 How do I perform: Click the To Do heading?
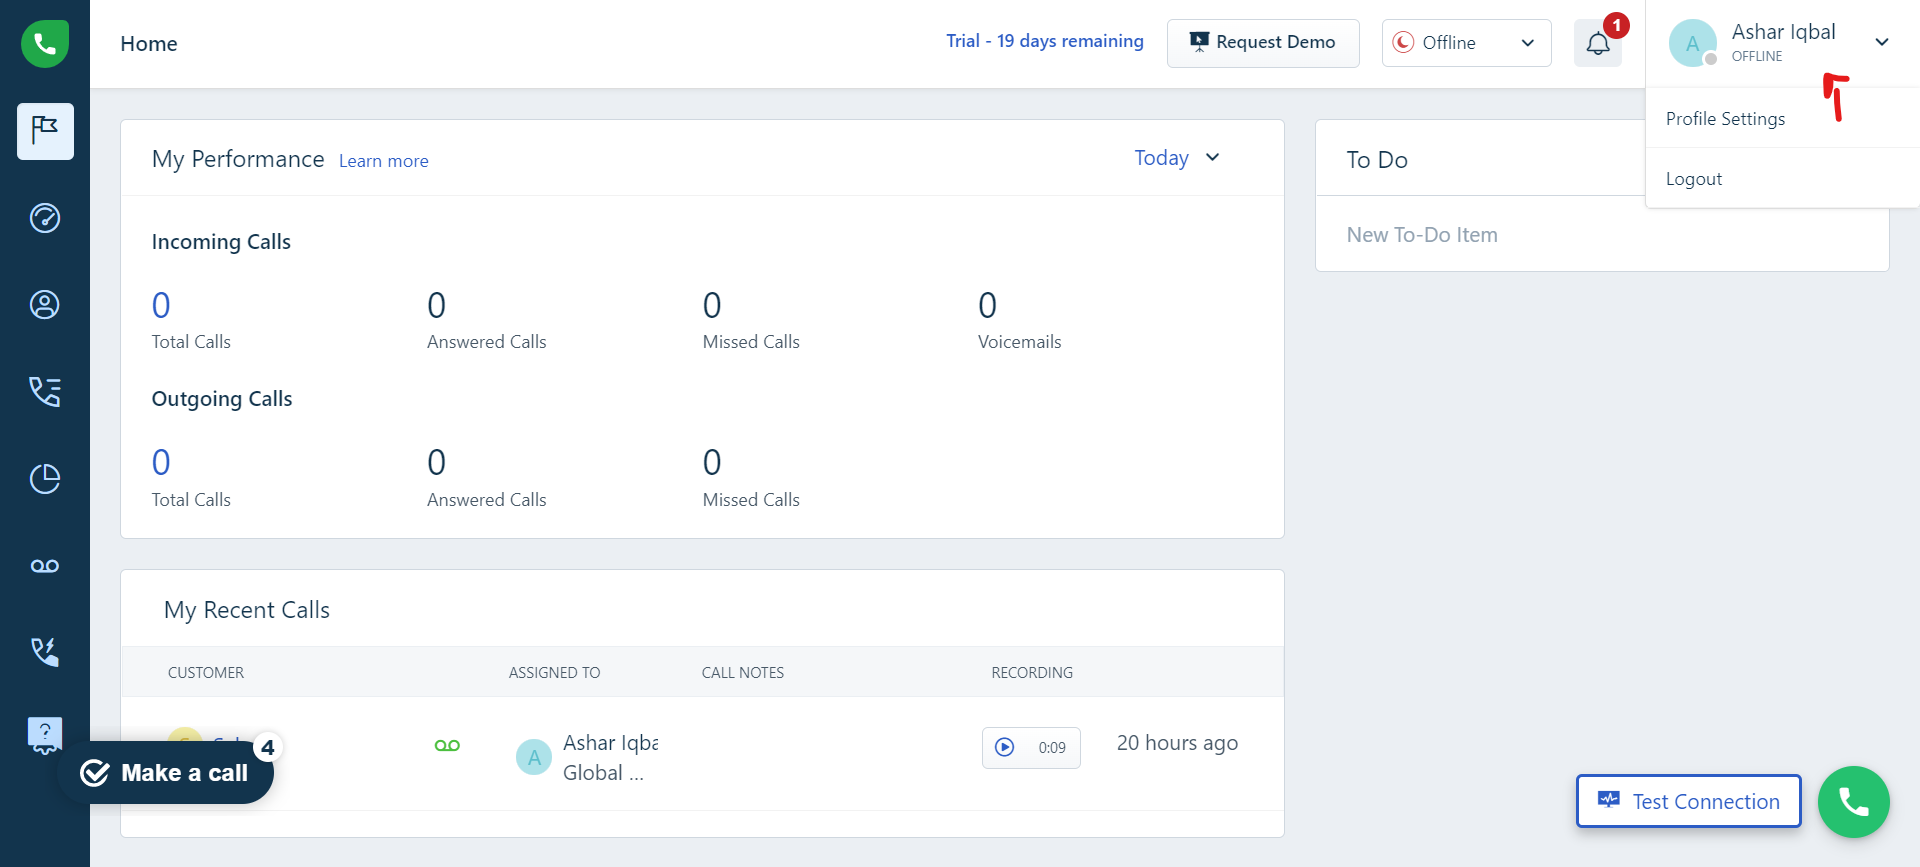[1377, 160]
